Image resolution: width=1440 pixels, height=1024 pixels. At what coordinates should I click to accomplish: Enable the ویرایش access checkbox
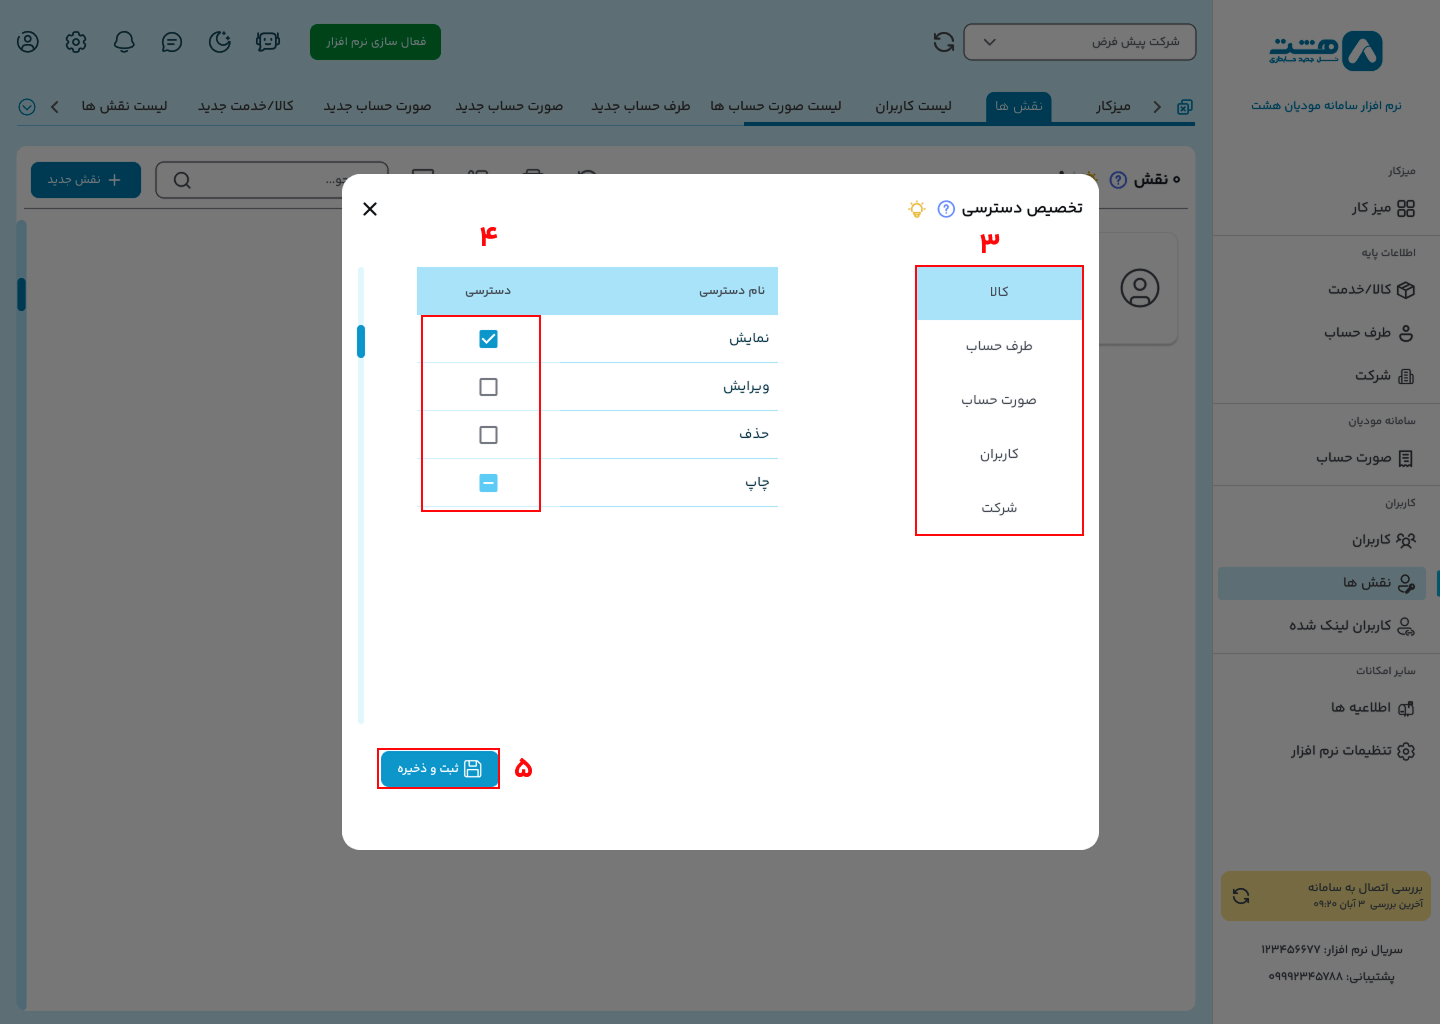(488, 386)
